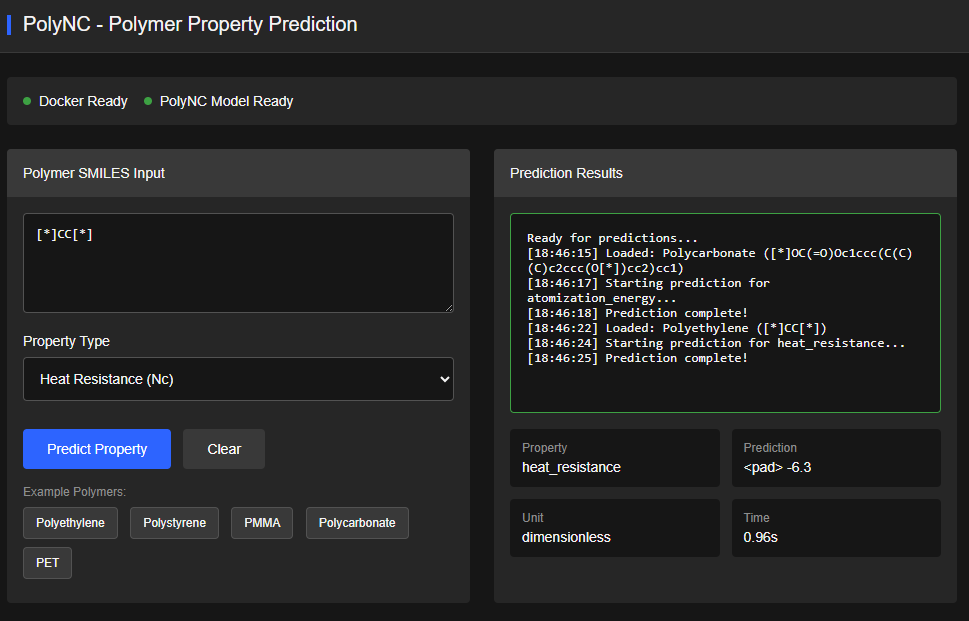The height and width of the screenshot is (621, 969).
Task: Pick the PET example polymer
Action: [x=47, y=563]
